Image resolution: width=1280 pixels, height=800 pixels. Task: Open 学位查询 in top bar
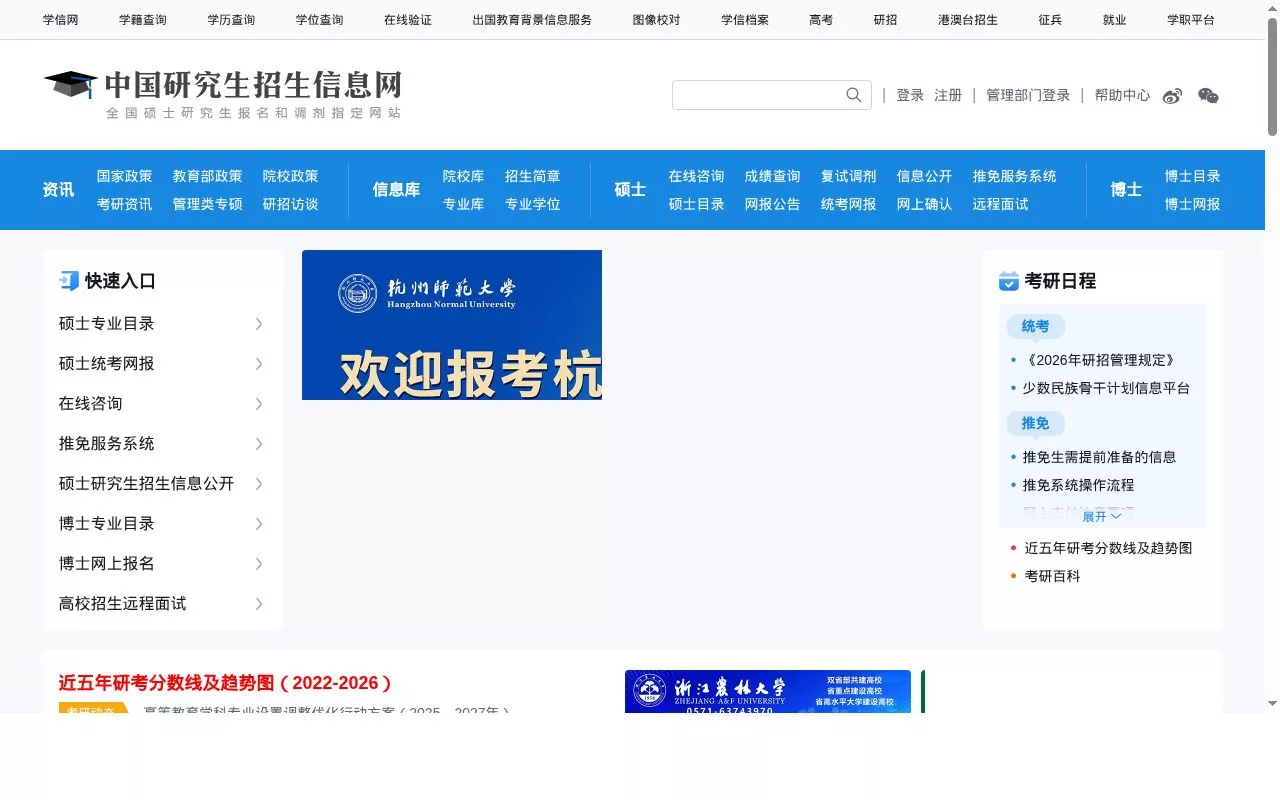click(x=319, y=20)
